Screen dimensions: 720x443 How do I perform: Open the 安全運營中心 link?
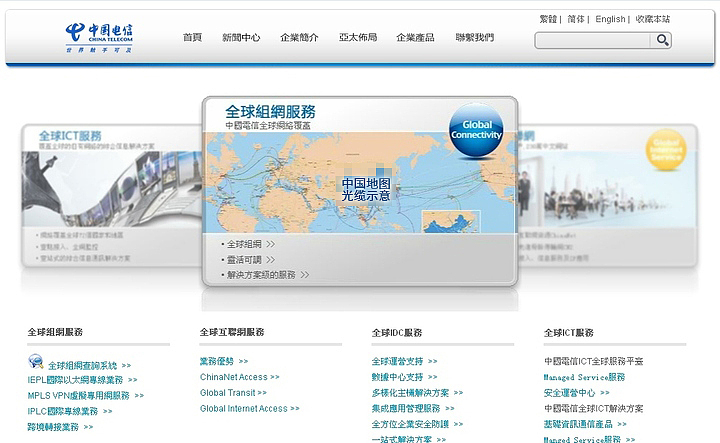(x=570, y=393)
